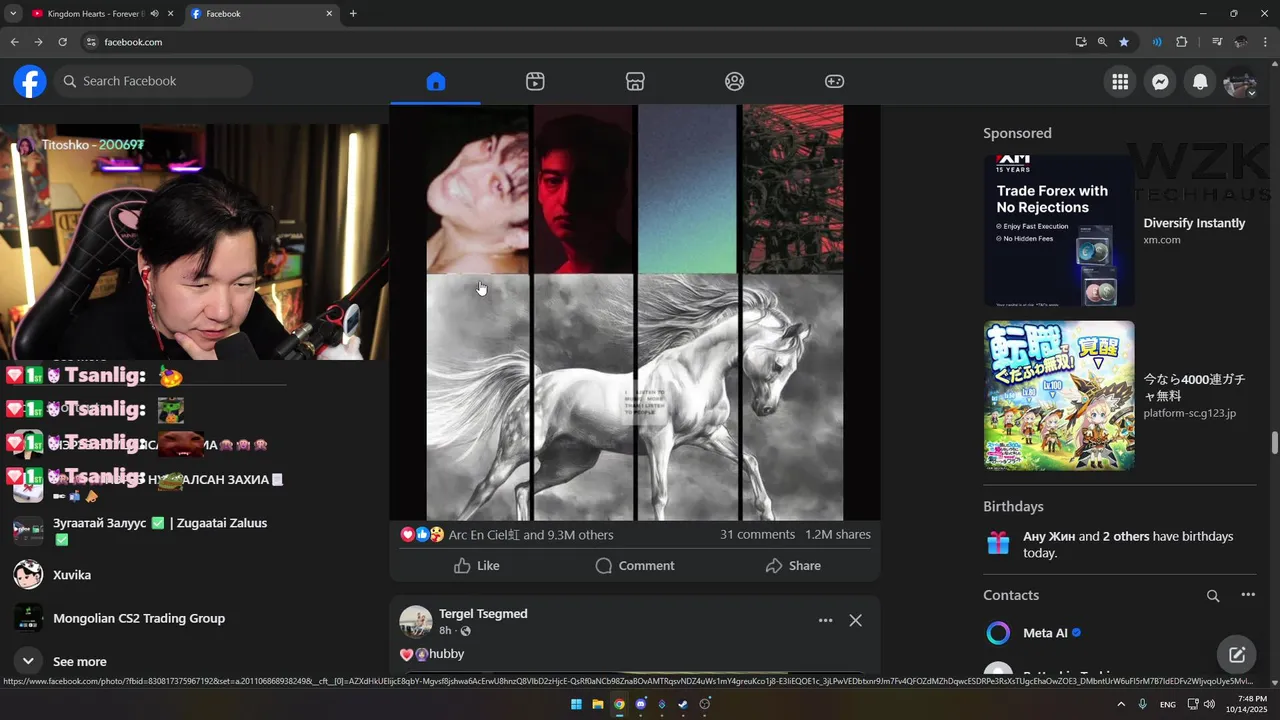
Task: Open File Explorer from the taskbar
Action: tap(598, 704)
